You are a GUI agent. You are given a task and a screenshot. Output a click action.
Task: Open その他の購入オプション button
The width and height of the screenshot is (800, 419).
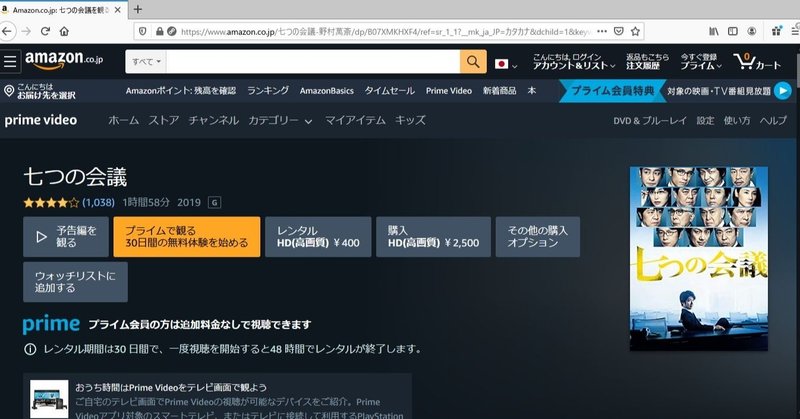[538, 237]
